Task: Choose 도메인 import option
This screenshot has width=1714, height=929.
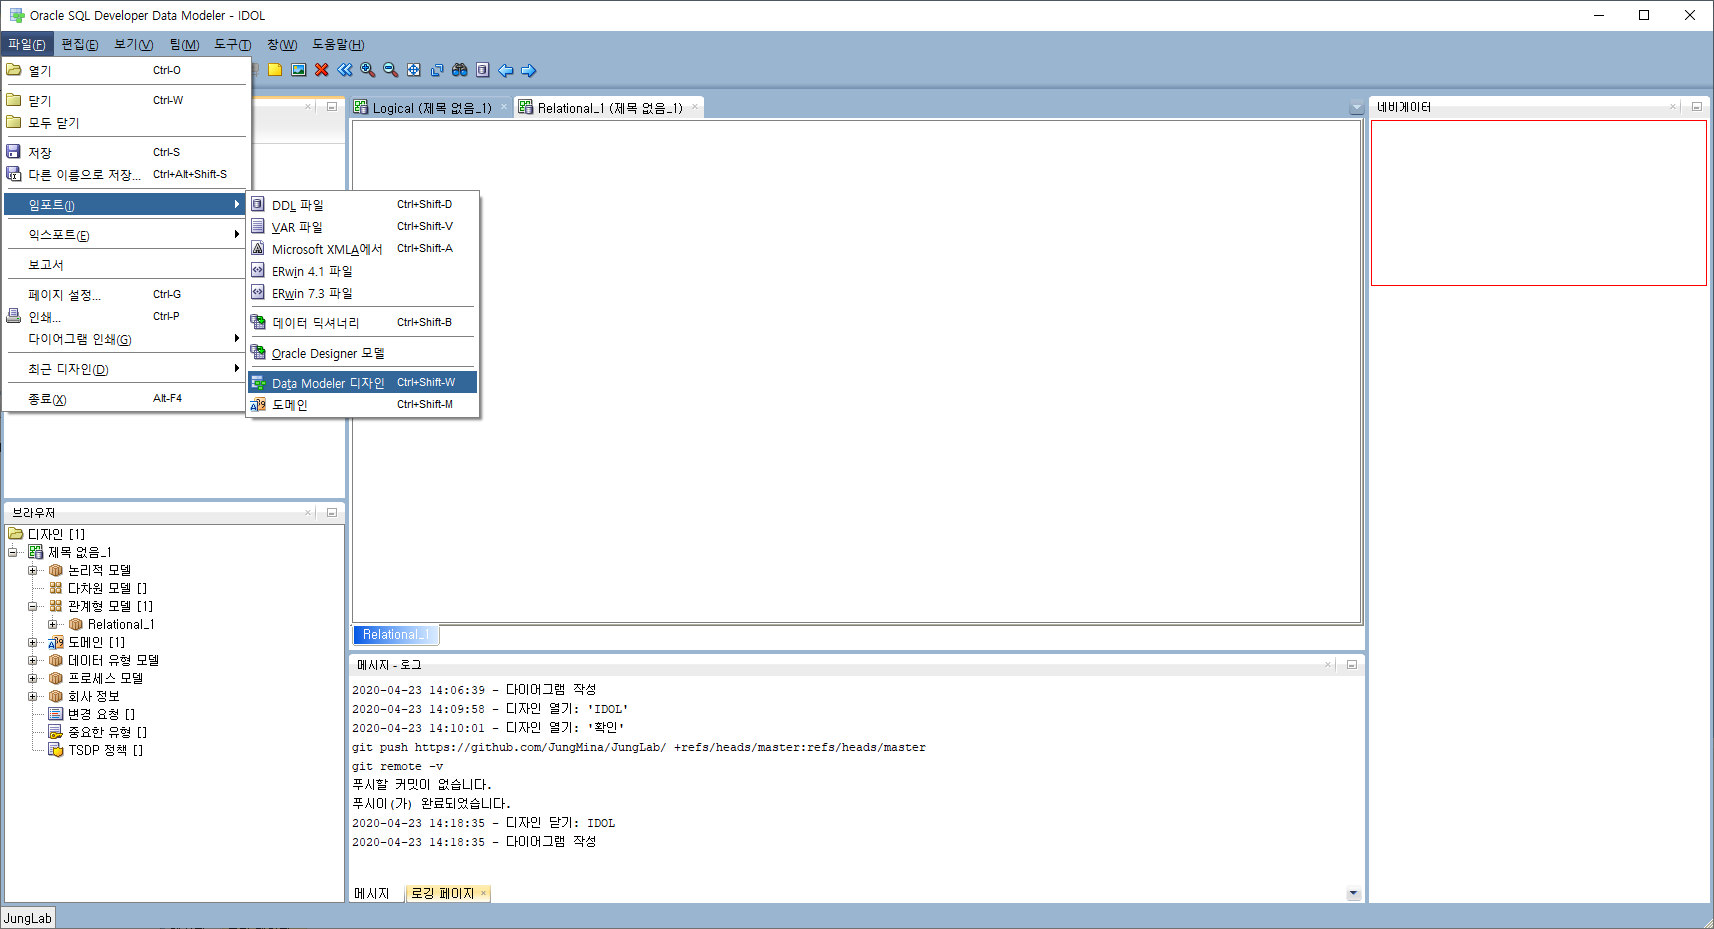Action: (x=363, y=405)
